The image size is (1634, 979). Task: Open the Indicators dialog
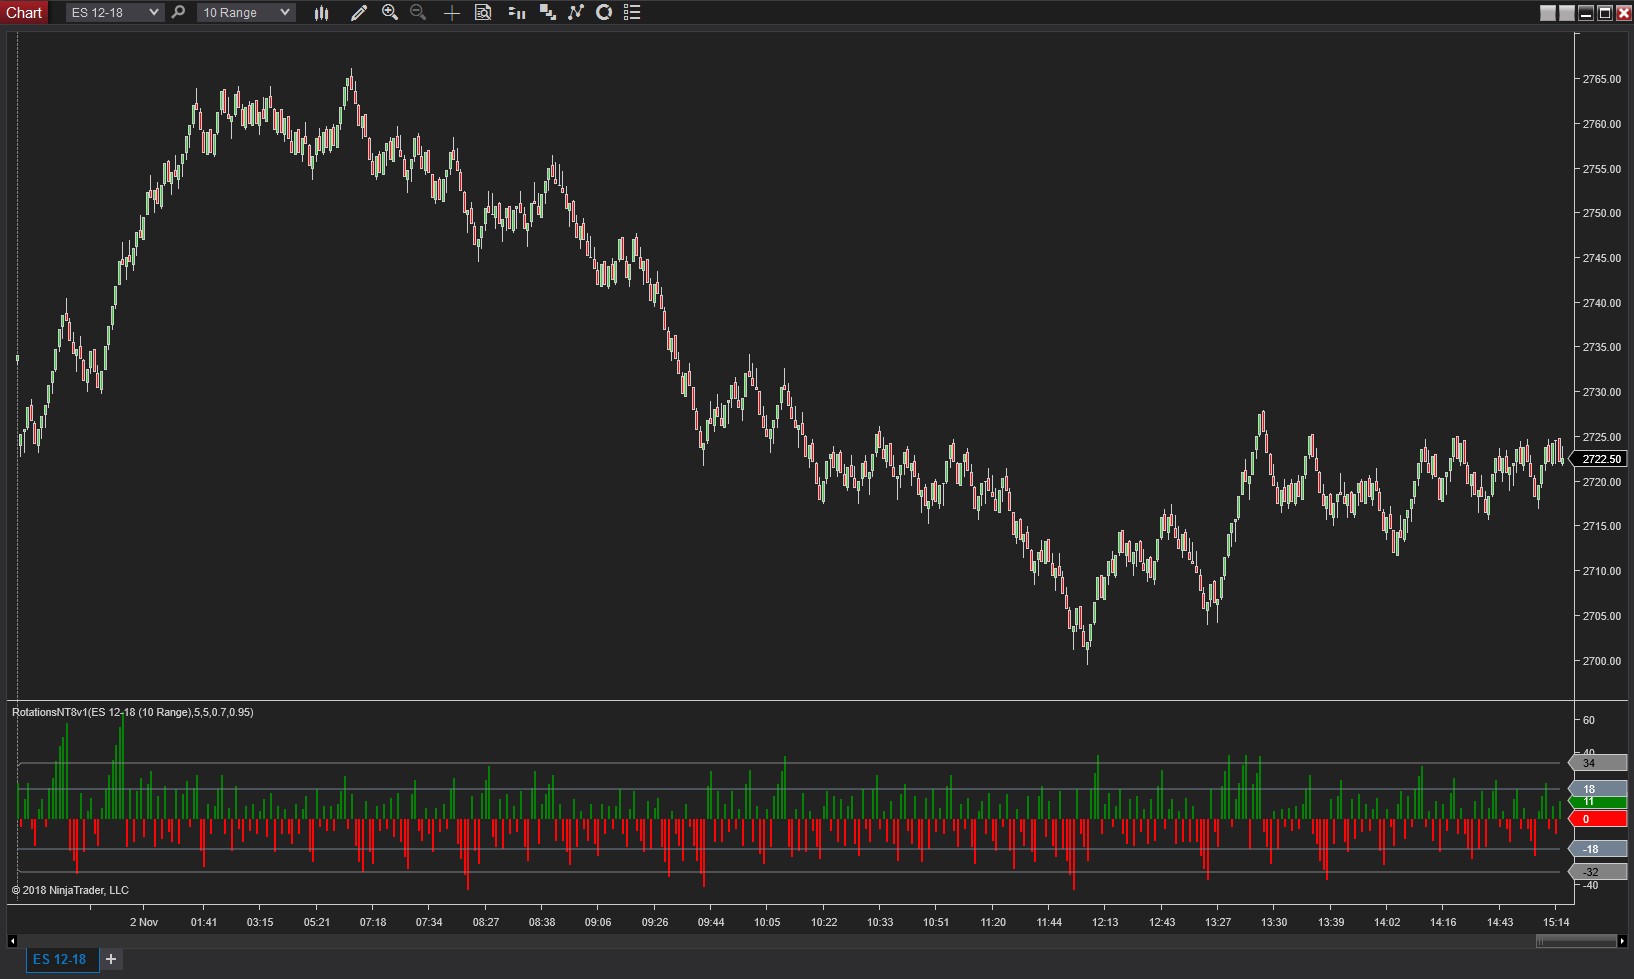[x=576, y=12]
